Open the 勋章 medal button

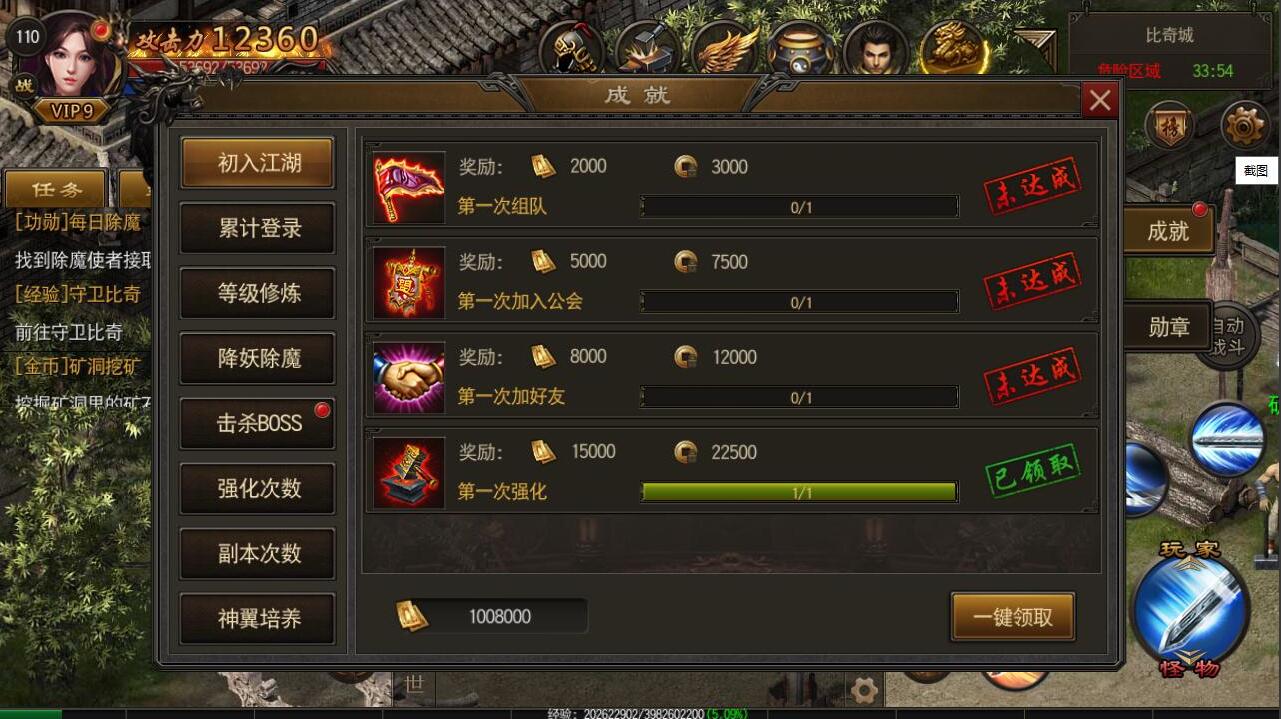pyautogui.click(x=1168, y=327)
